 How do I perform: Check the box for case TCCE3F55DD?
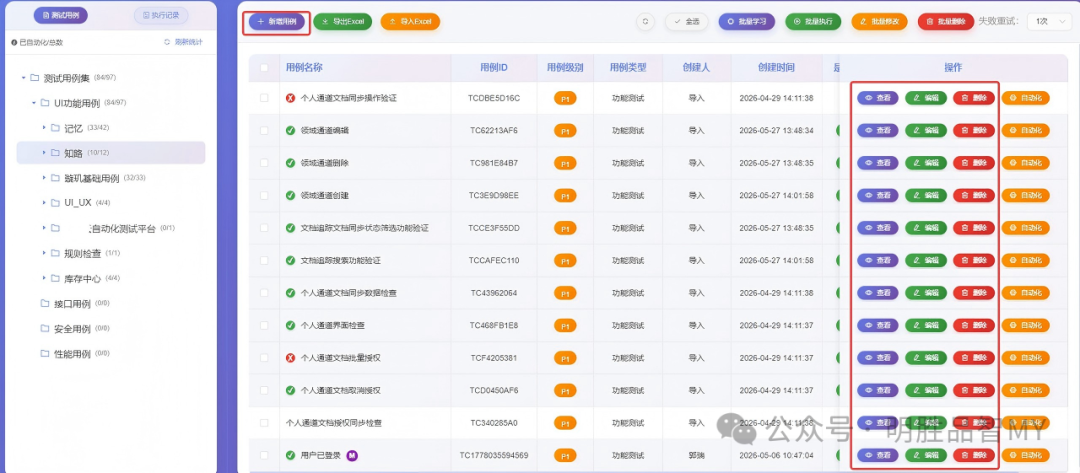tap(264, 228)
